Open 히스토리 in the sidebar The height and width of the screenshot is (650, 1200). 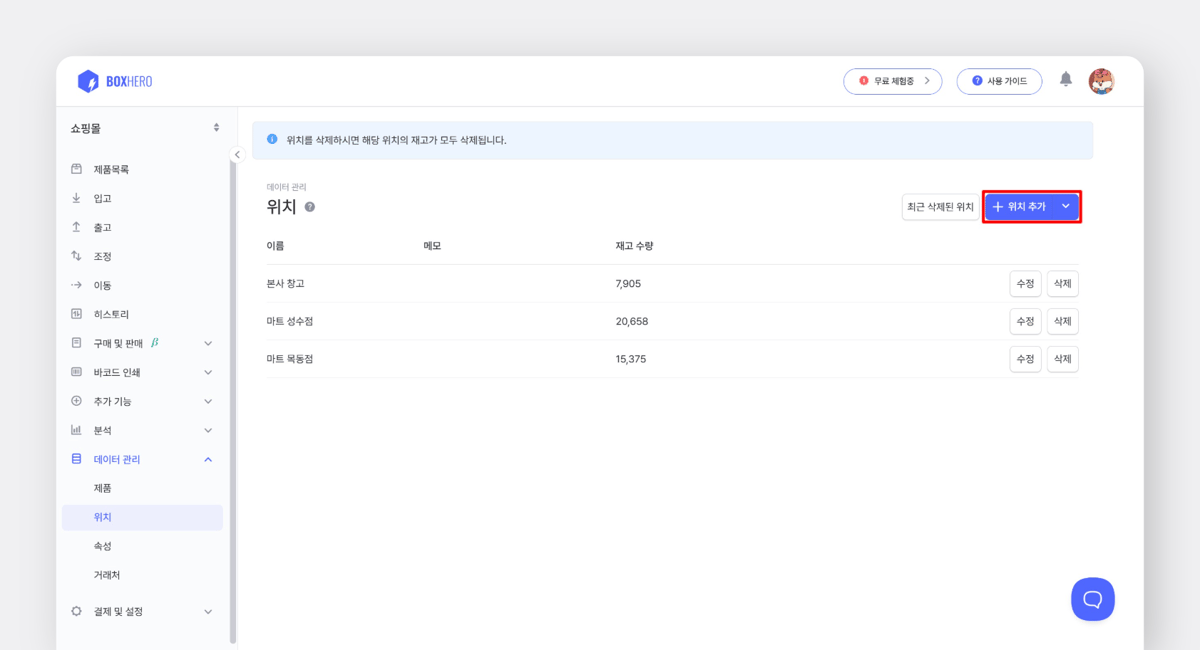click(x=111, y=314)
